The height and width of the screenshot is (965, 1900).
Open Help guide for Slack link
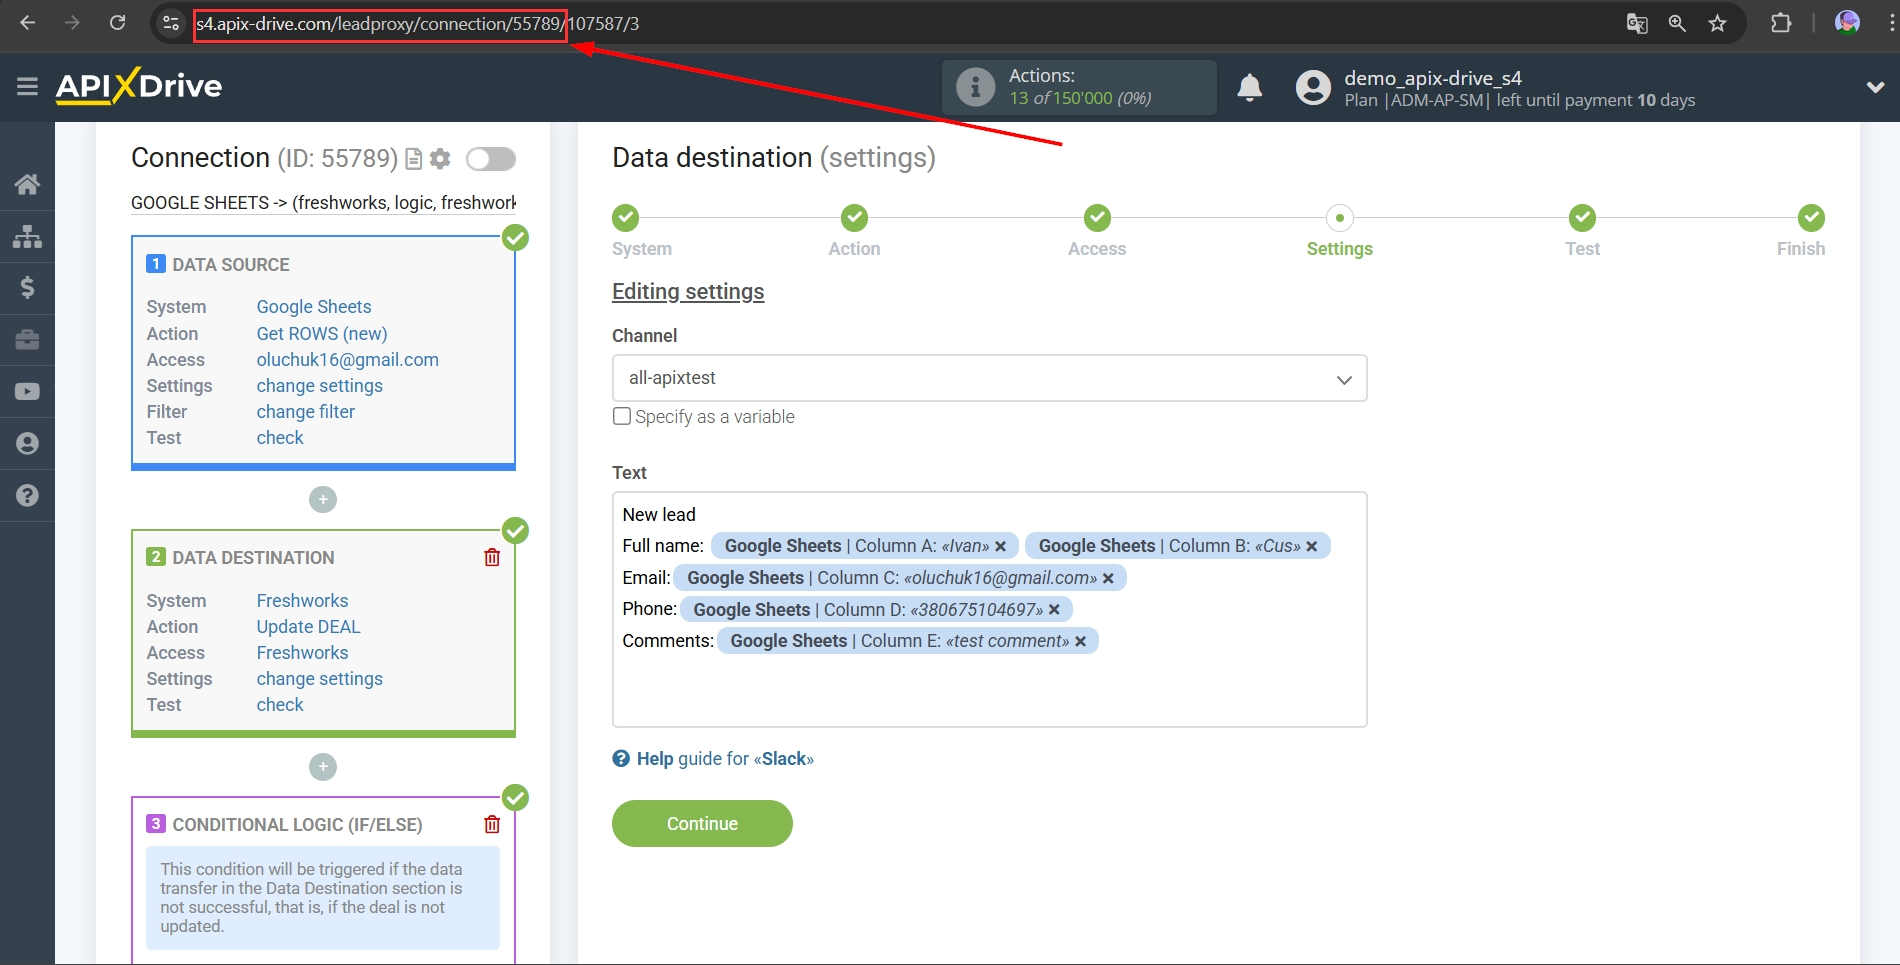click(713, 759)
